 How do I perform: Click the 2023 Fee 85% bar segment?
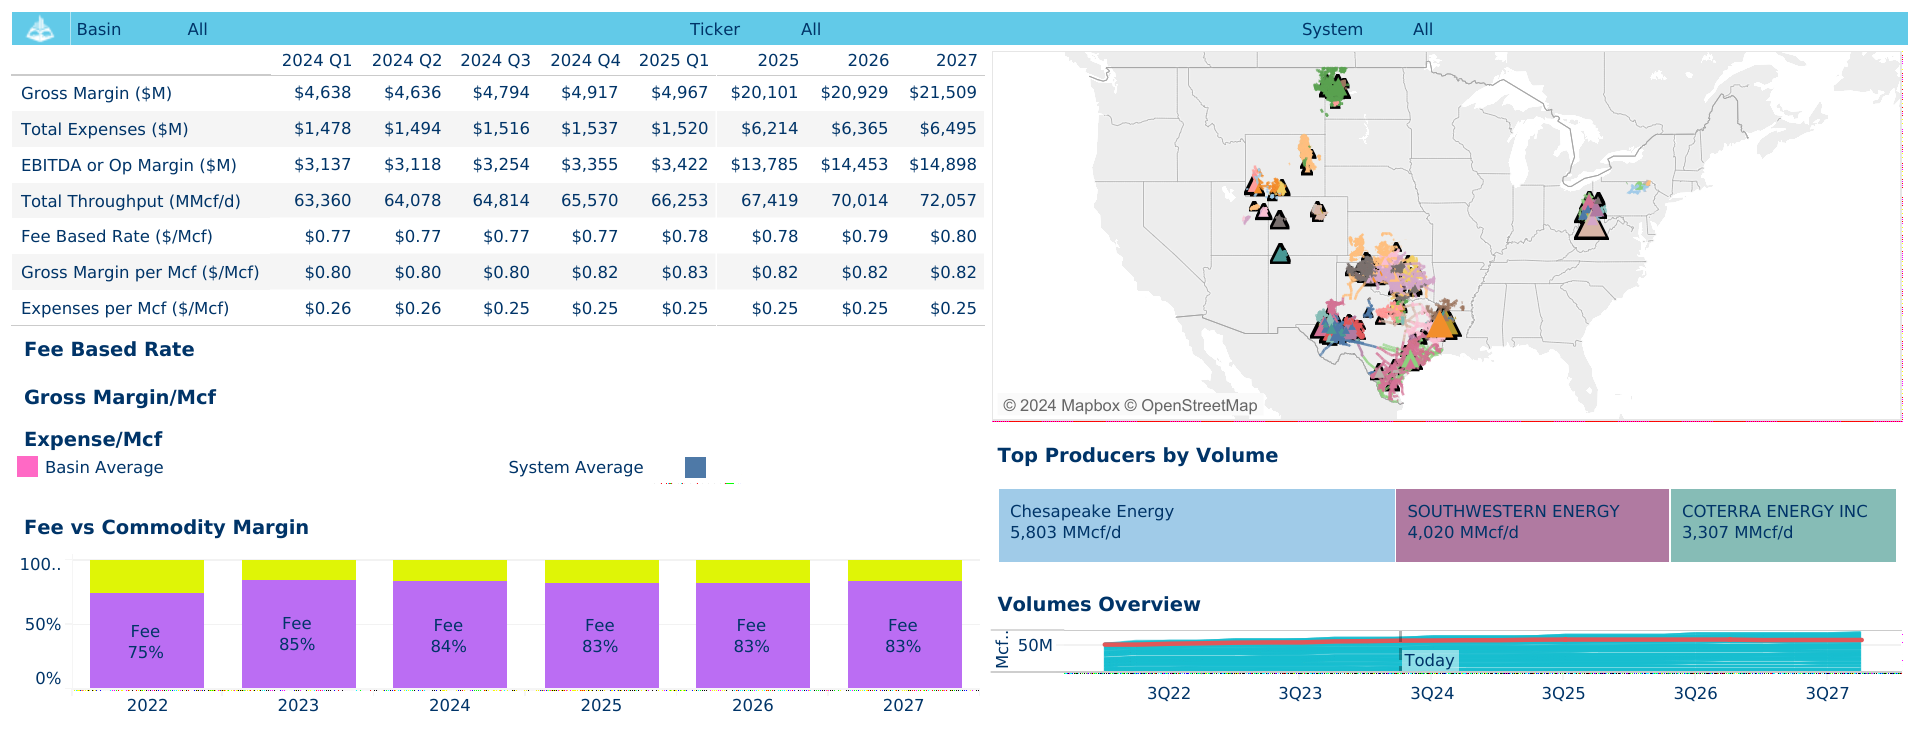pyautogui.click(x=298, y=633)
